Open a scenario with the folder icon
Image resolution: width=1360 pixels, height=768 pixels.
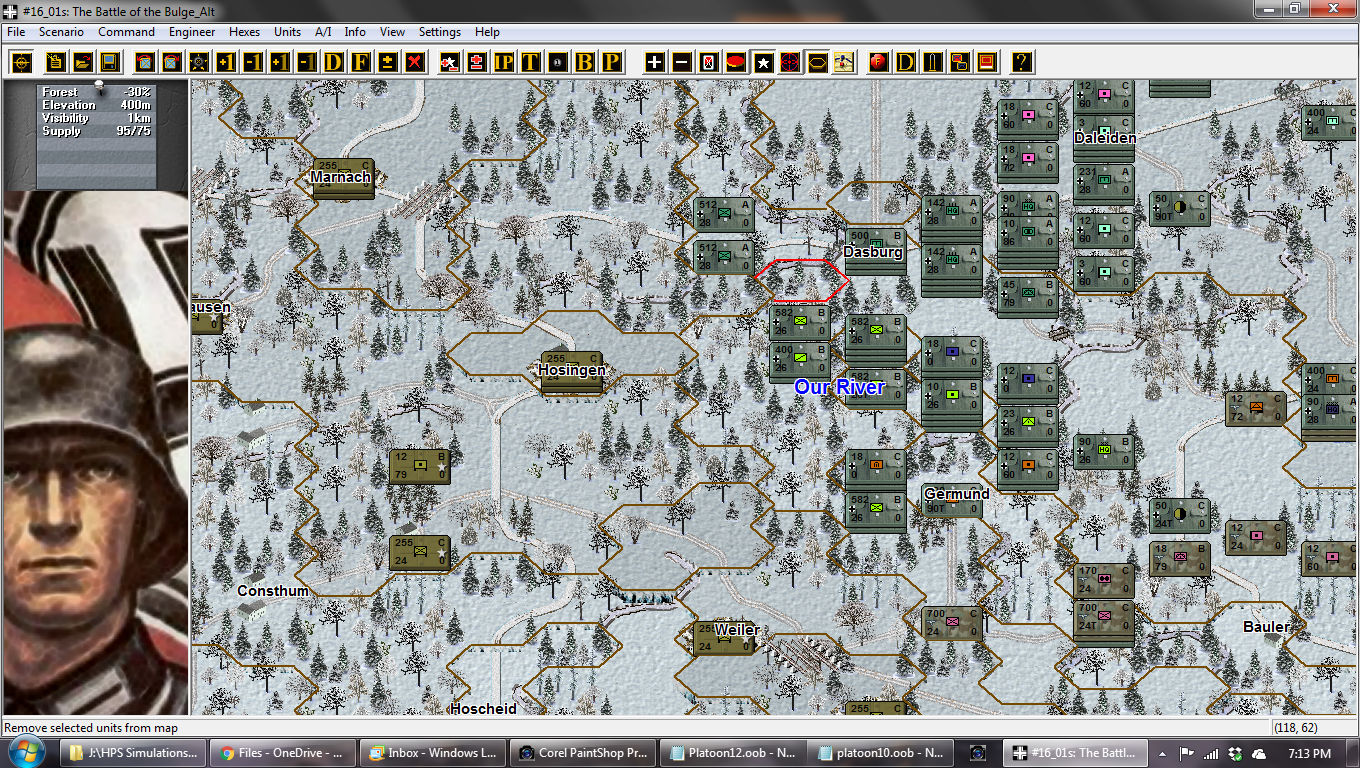(83, 62)
